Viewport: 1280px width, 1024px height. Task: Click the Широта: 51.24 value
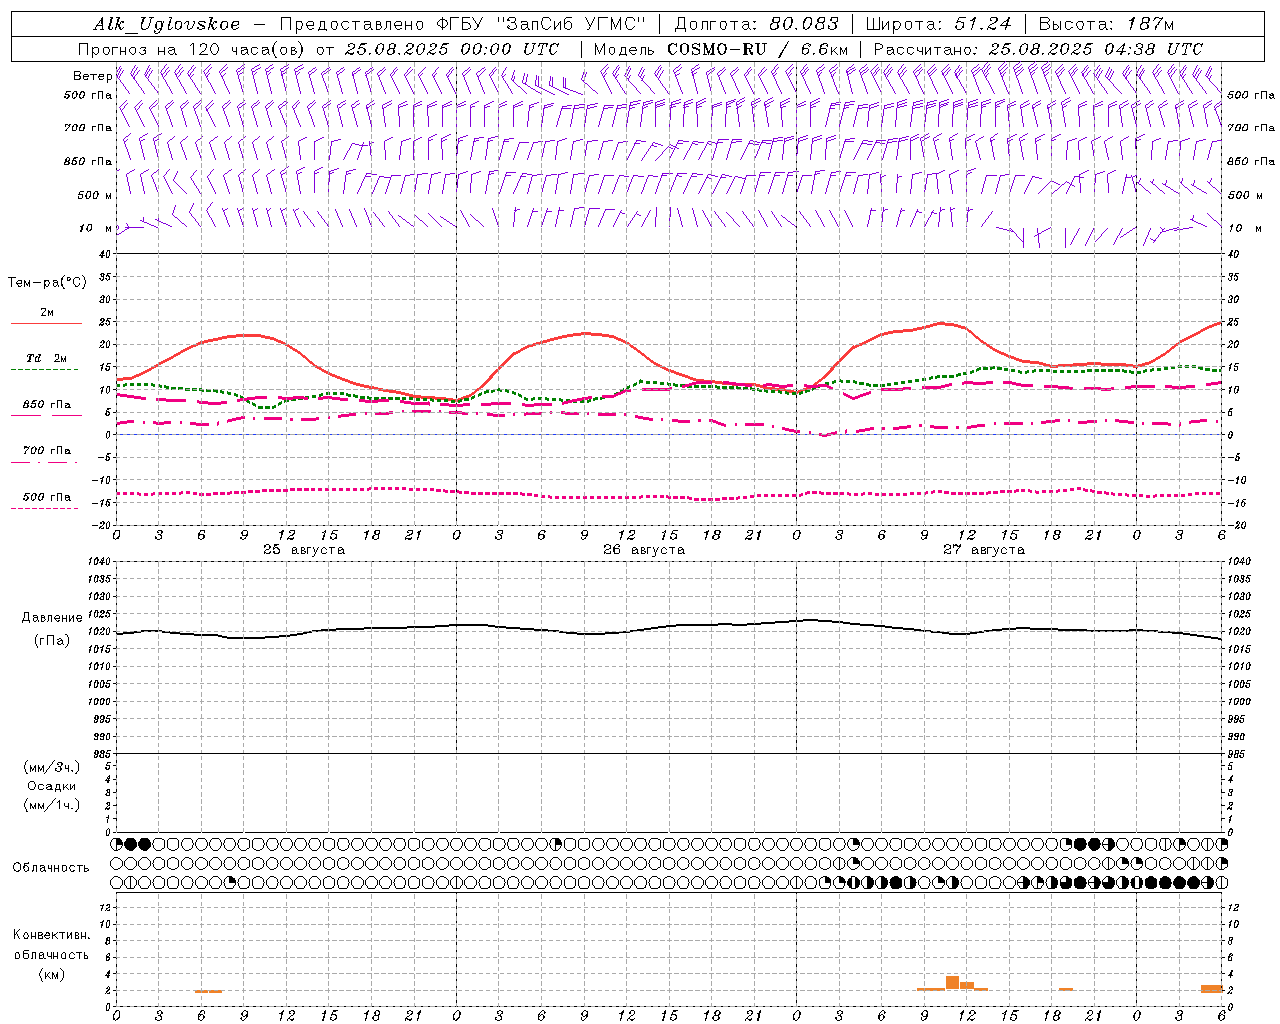tap(938, 24)
